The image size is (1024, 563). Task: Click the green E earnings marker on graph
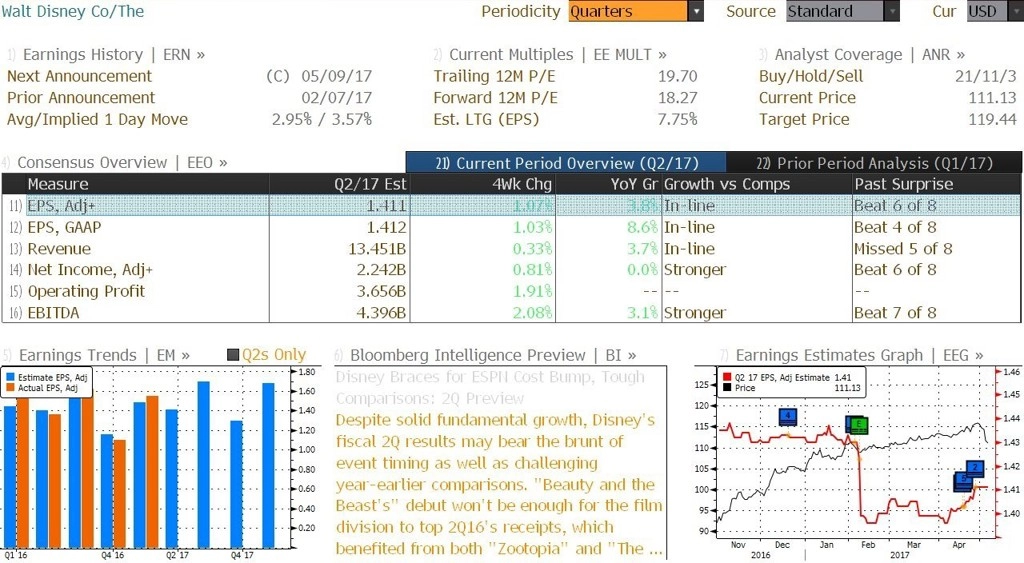pyautogui.click(x=859, y=425)
